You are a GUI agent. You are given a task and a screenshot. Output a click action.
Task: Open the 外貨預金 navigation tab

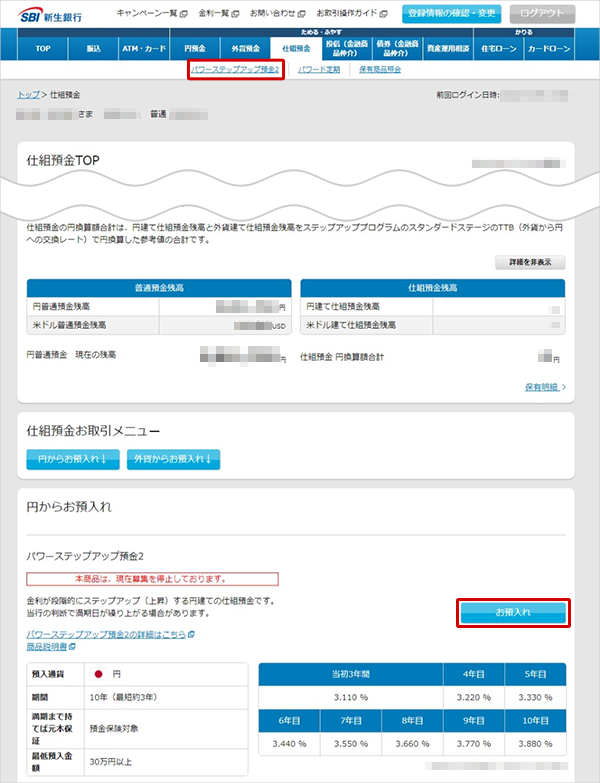(x=245, y=48)
